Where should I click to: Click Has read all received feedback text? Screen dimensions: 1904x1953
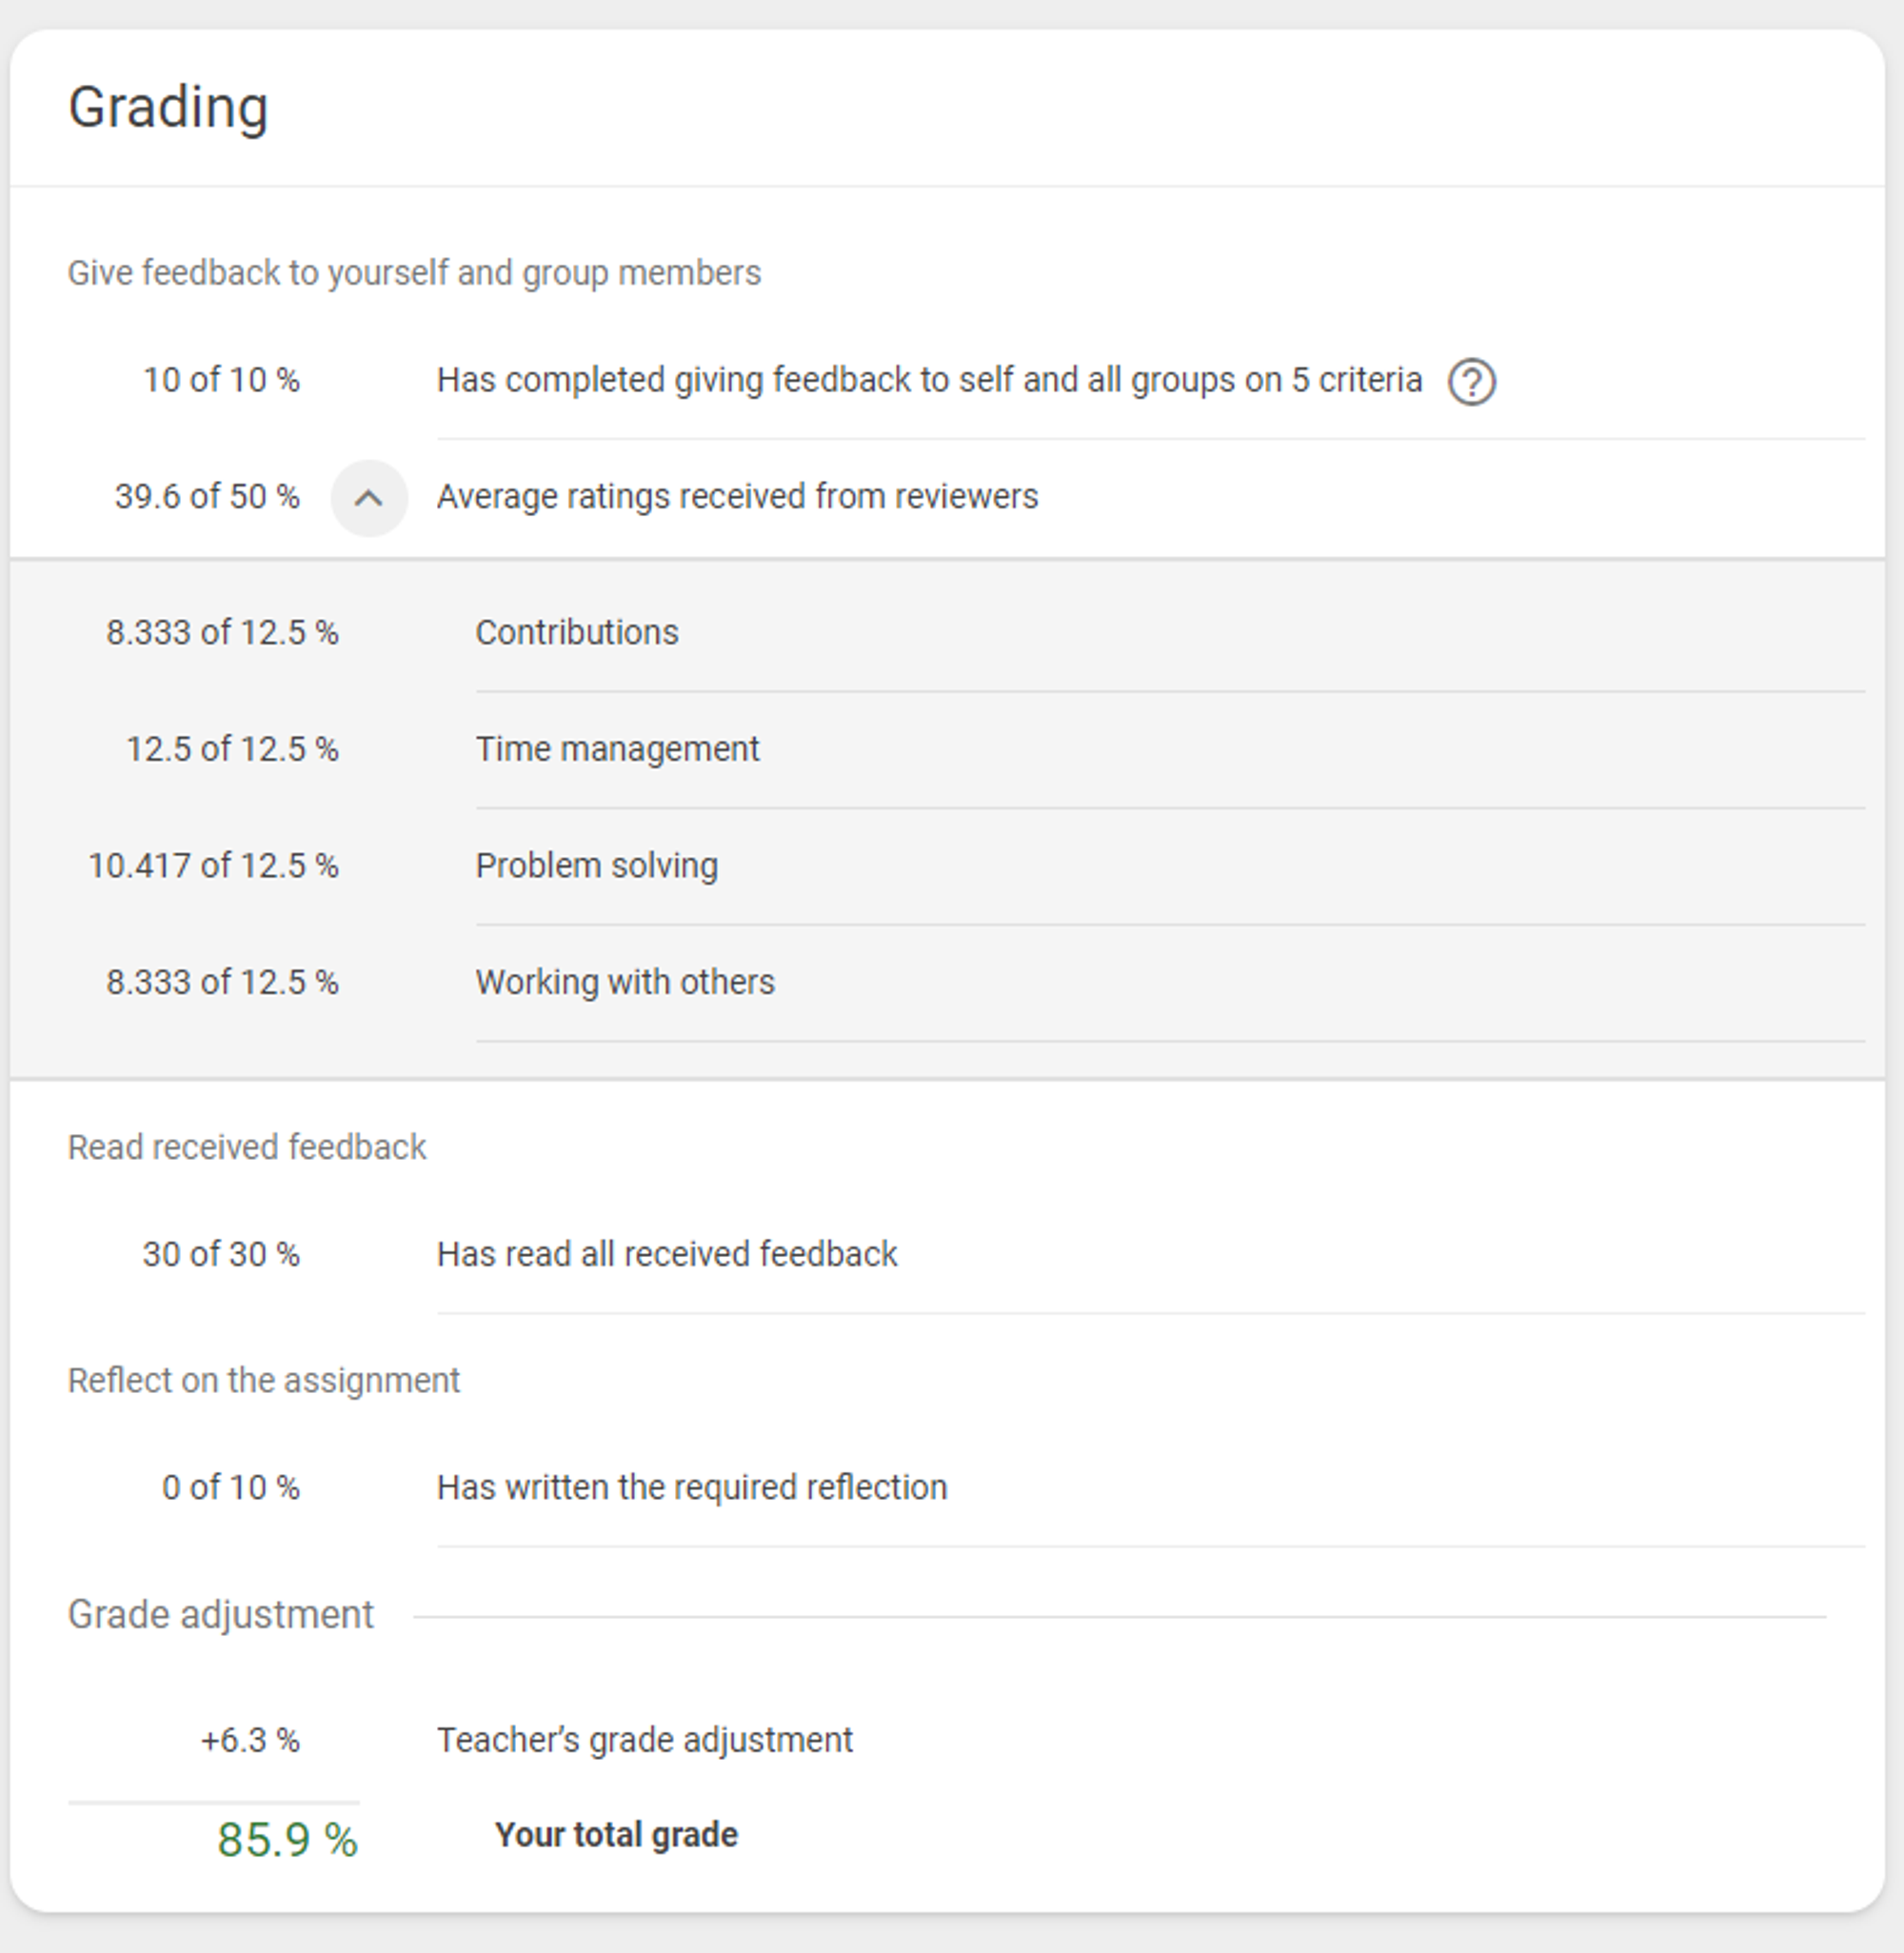point(667,1254)
